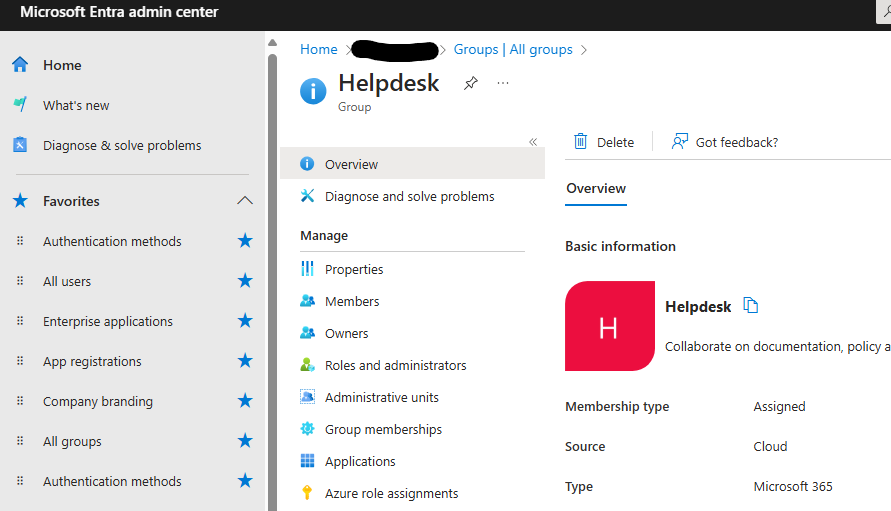Screen dimensions: 891x511
Task: Navigate to Groups | All groups breadcrumb
Action: coord(513,49)
